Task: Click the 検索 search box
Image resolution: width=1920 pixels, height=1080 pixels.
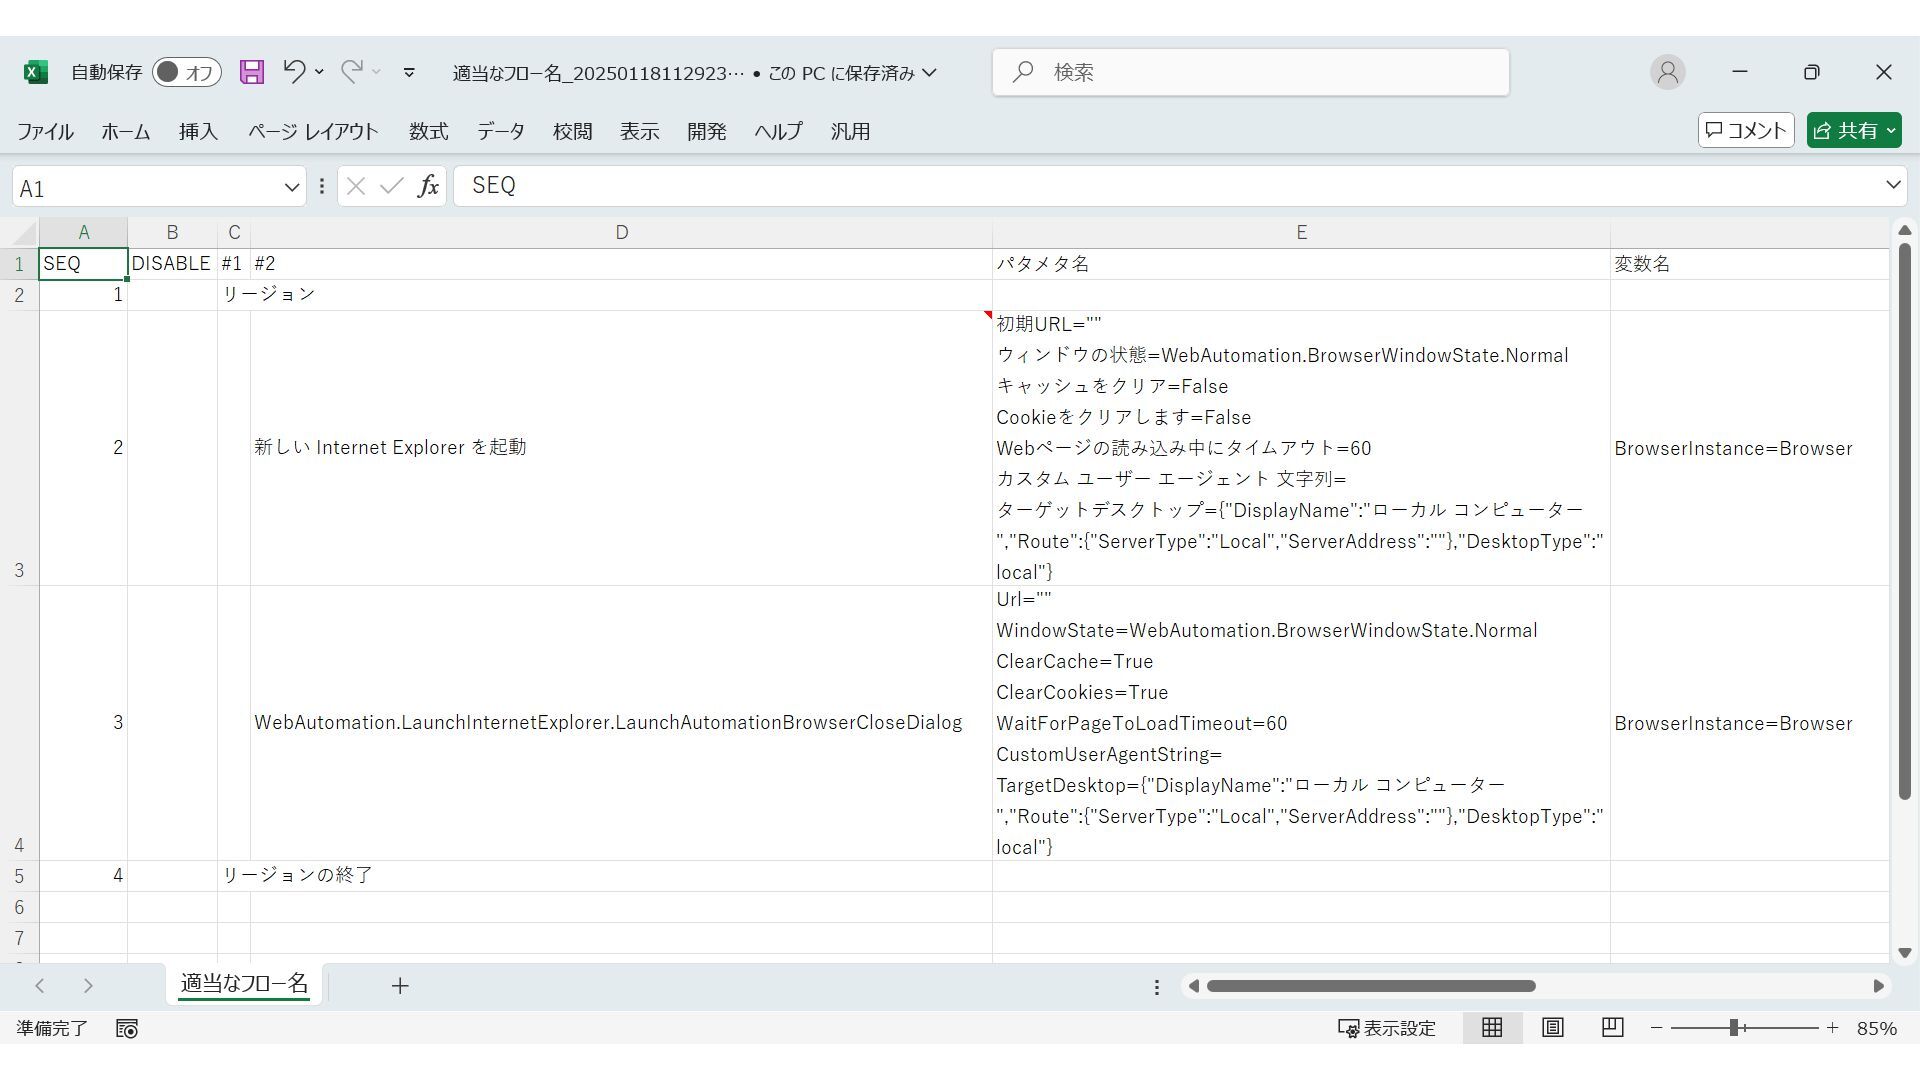Action: click(1250, 72)
